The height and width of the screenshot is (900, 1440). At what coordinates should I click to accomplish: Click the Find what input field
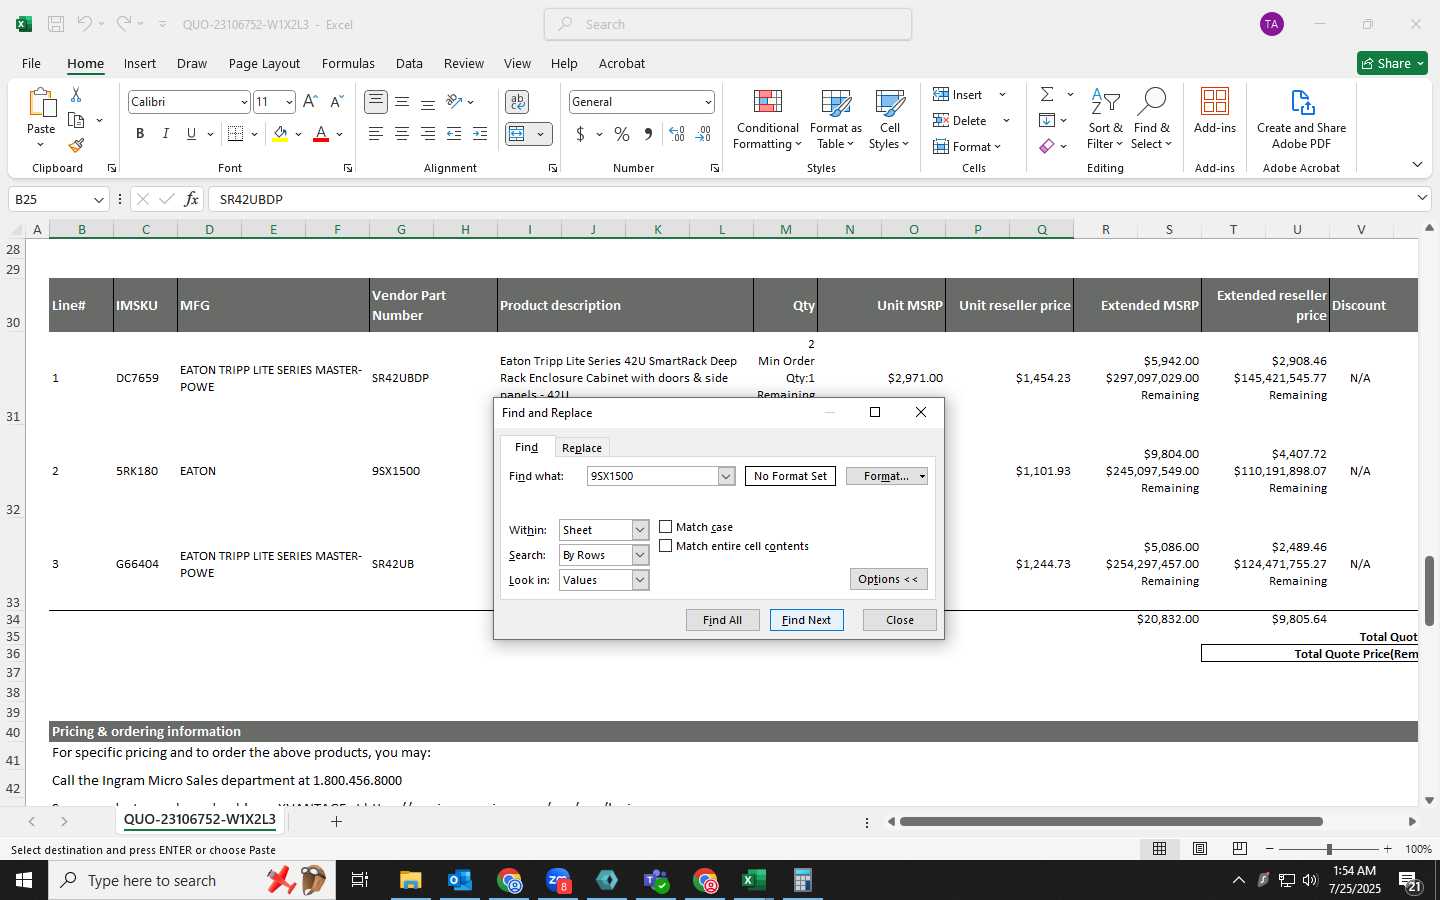coord(652,476)
